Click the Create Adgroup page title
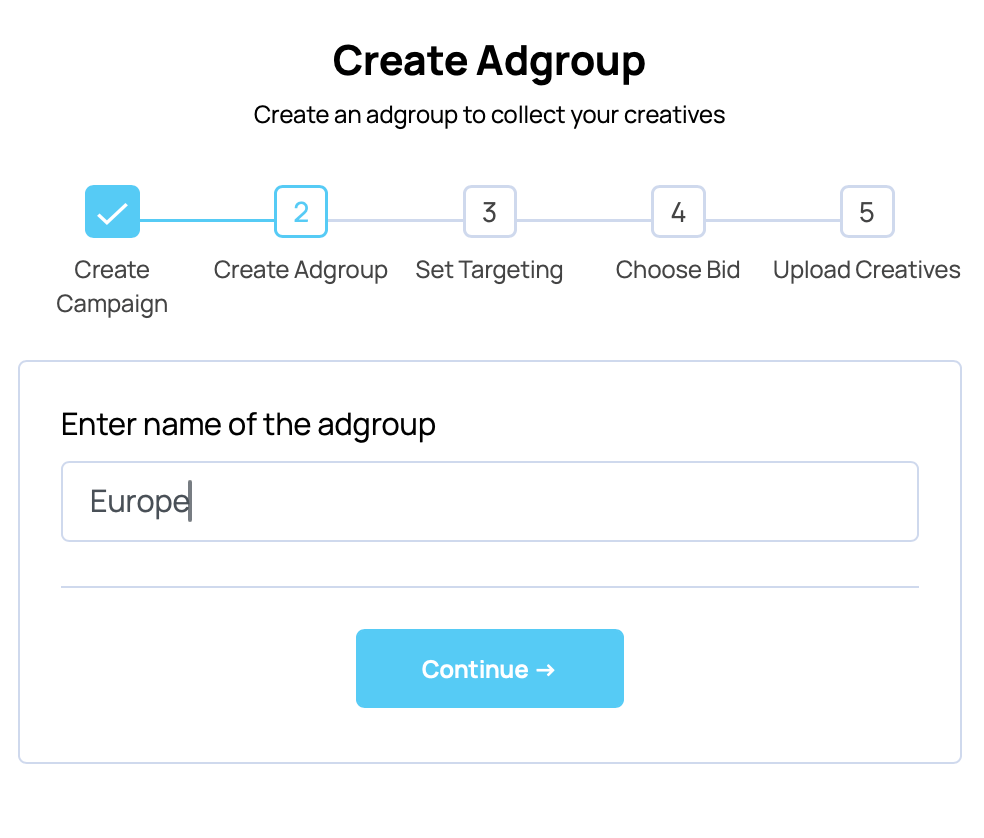 coord(489,60)
